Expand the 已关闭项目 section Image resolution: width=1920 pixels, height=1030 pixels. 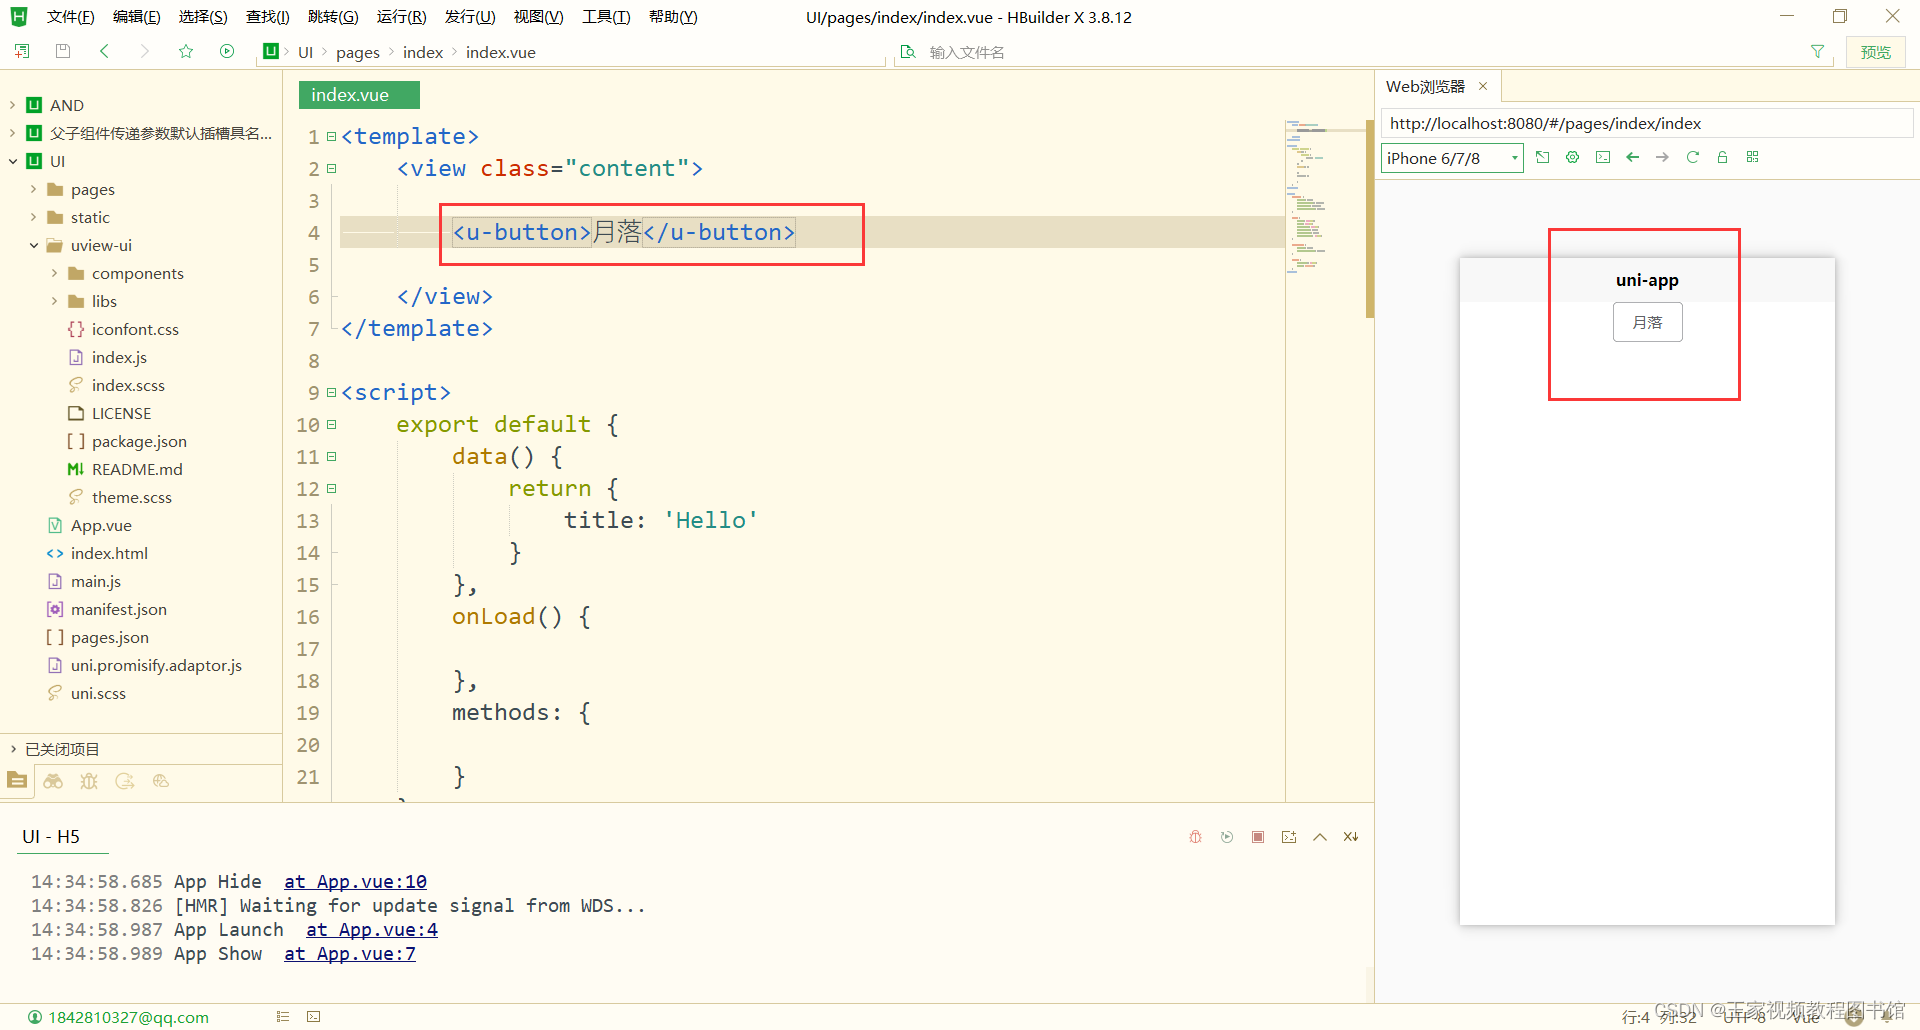point(12,749)
